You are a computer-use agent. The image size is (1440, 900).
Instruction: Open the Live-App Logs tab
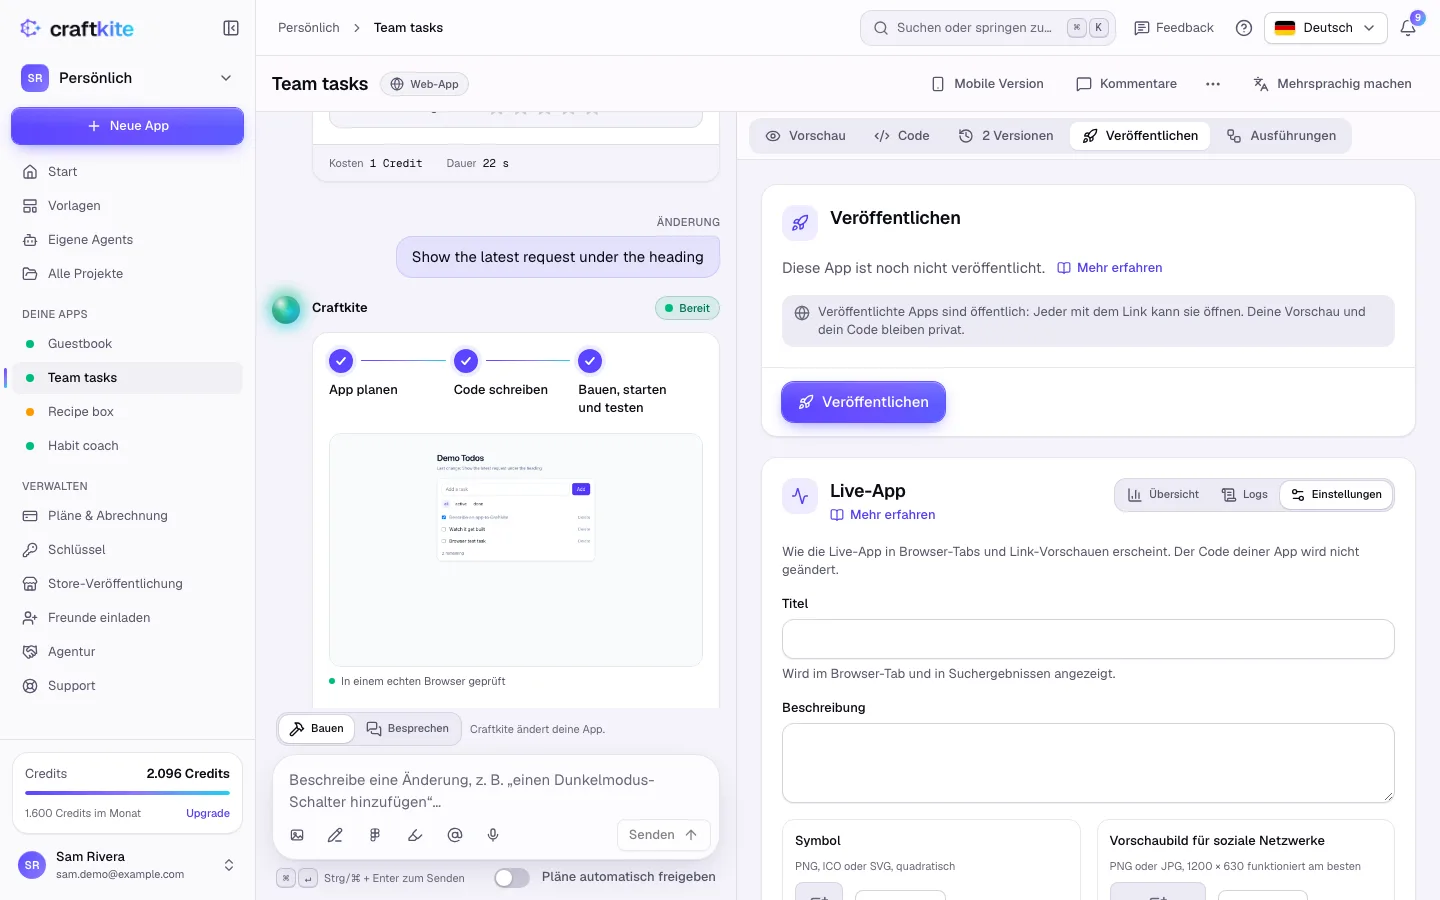(x=1245, y=495)
